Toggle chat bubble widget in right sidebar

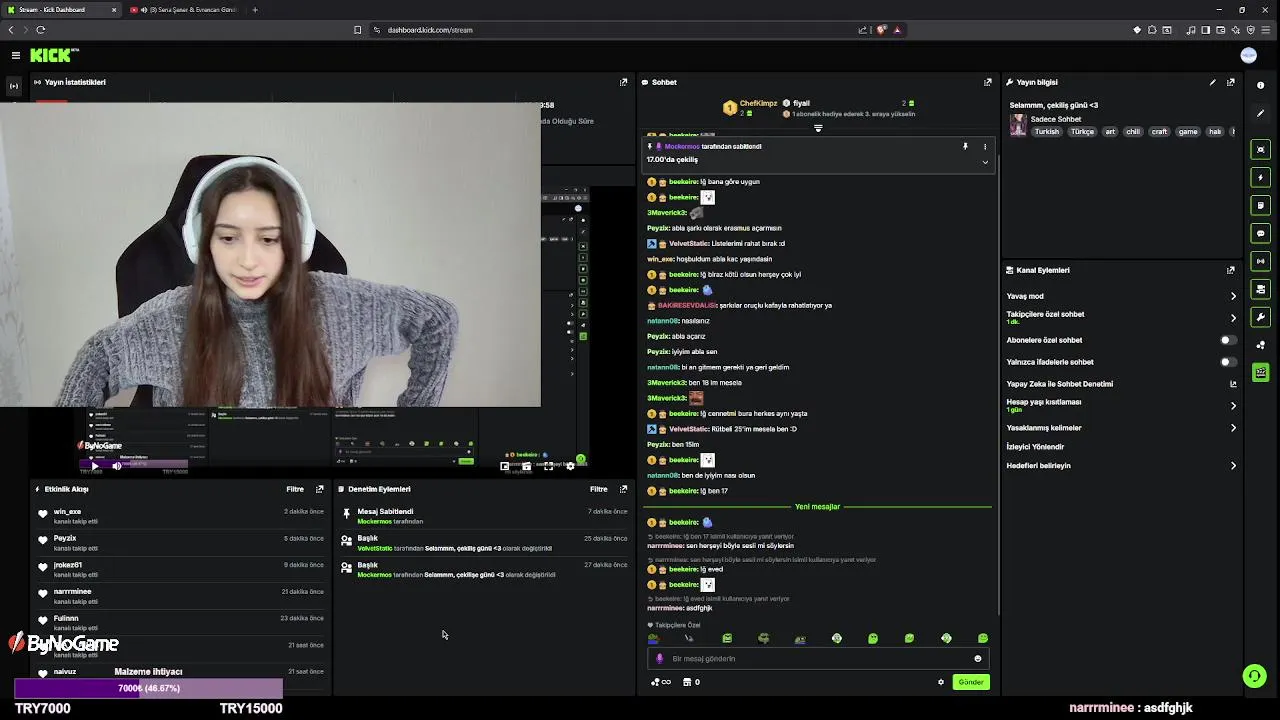[1261, 233]
